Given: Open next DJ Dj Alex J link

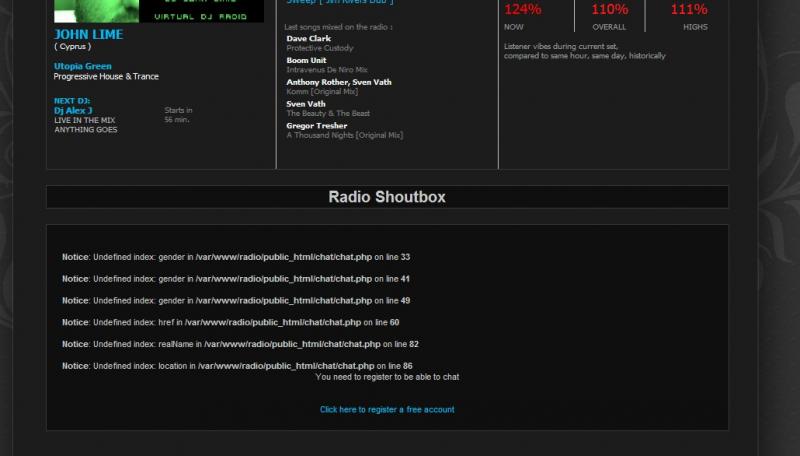Looking at the screenshot, I should click(x=73, y=110).
